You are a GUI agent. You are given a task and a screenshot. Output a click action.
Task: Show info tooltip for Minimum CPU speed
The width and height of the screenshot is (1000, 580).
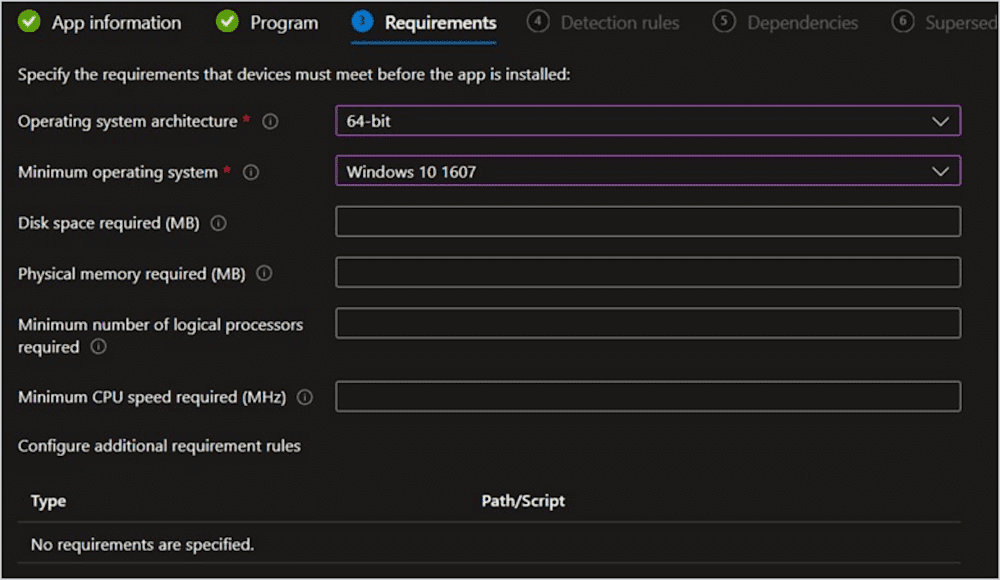pos(305,397)
